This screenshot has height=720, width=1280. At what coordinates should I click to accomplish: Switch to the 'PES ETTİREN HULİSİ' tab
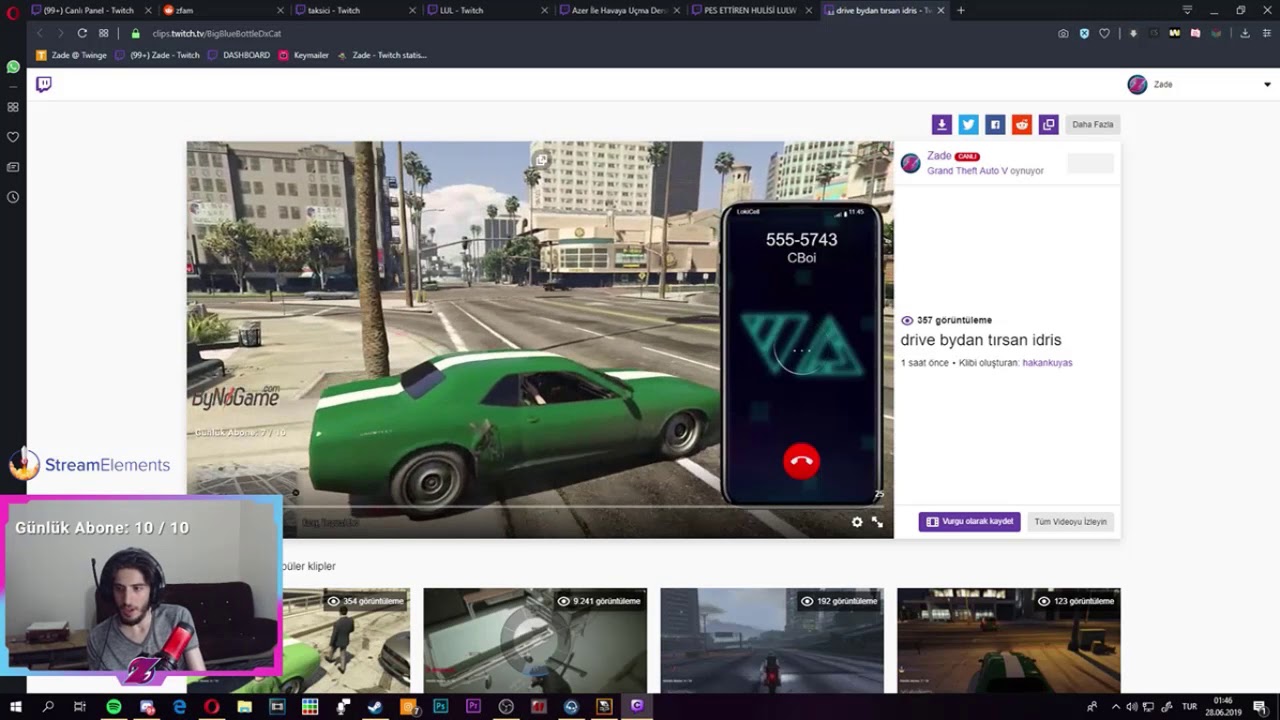pos(752,10)
